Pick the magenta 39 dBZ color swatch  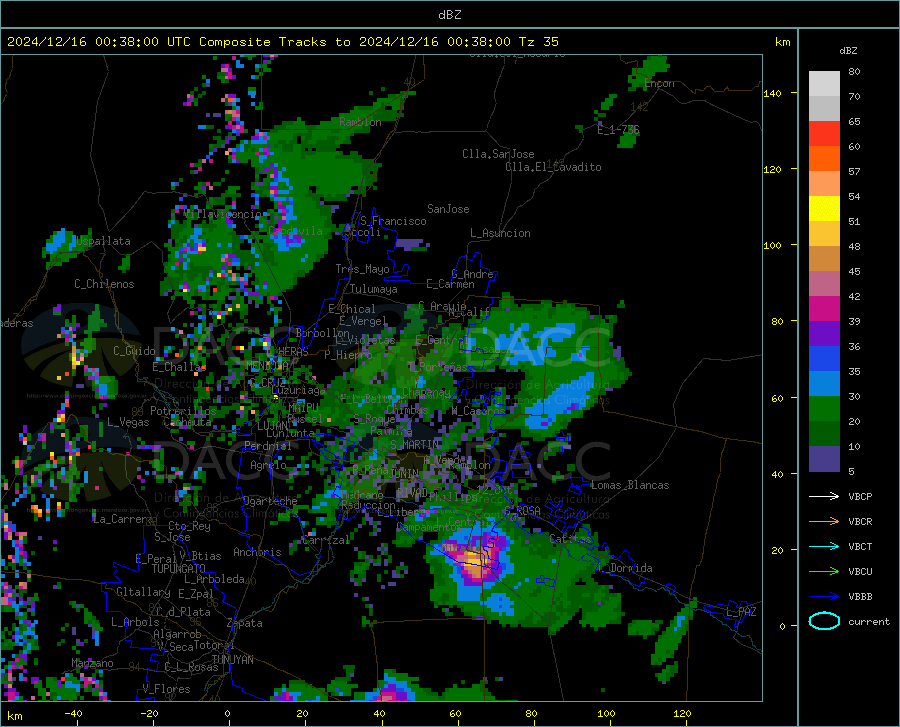(824, 309)
